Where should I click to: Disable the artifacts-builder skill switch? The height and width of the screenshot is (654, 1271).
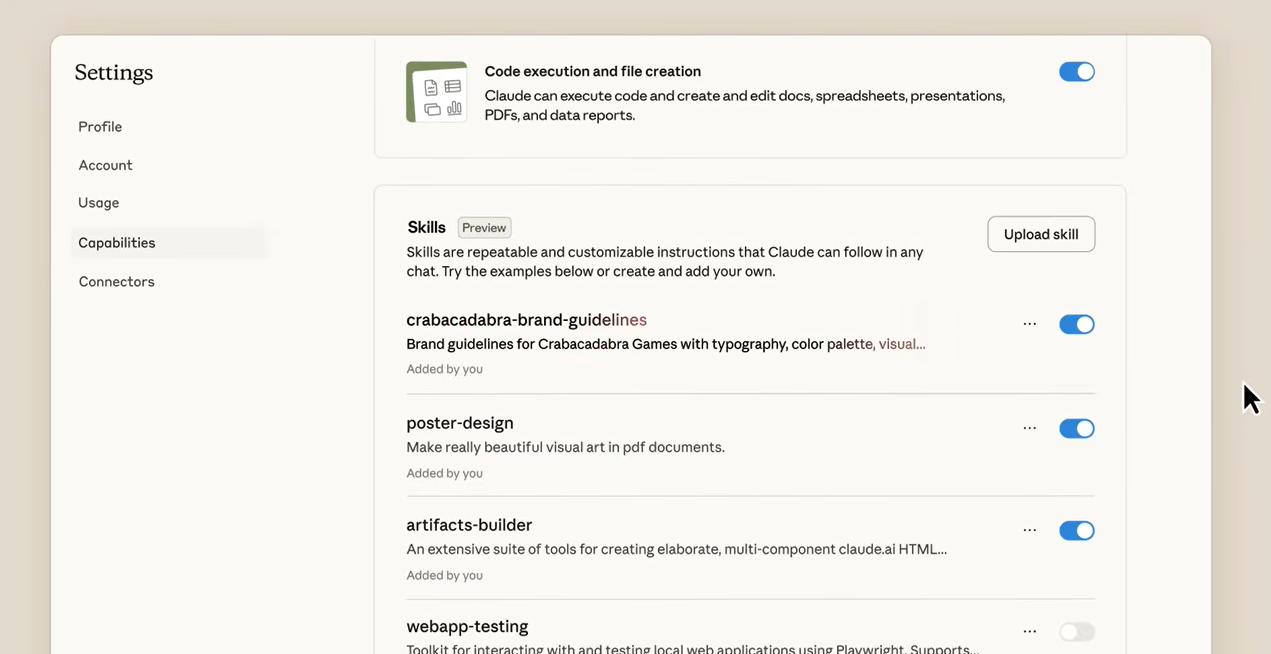click(1076, 530)
